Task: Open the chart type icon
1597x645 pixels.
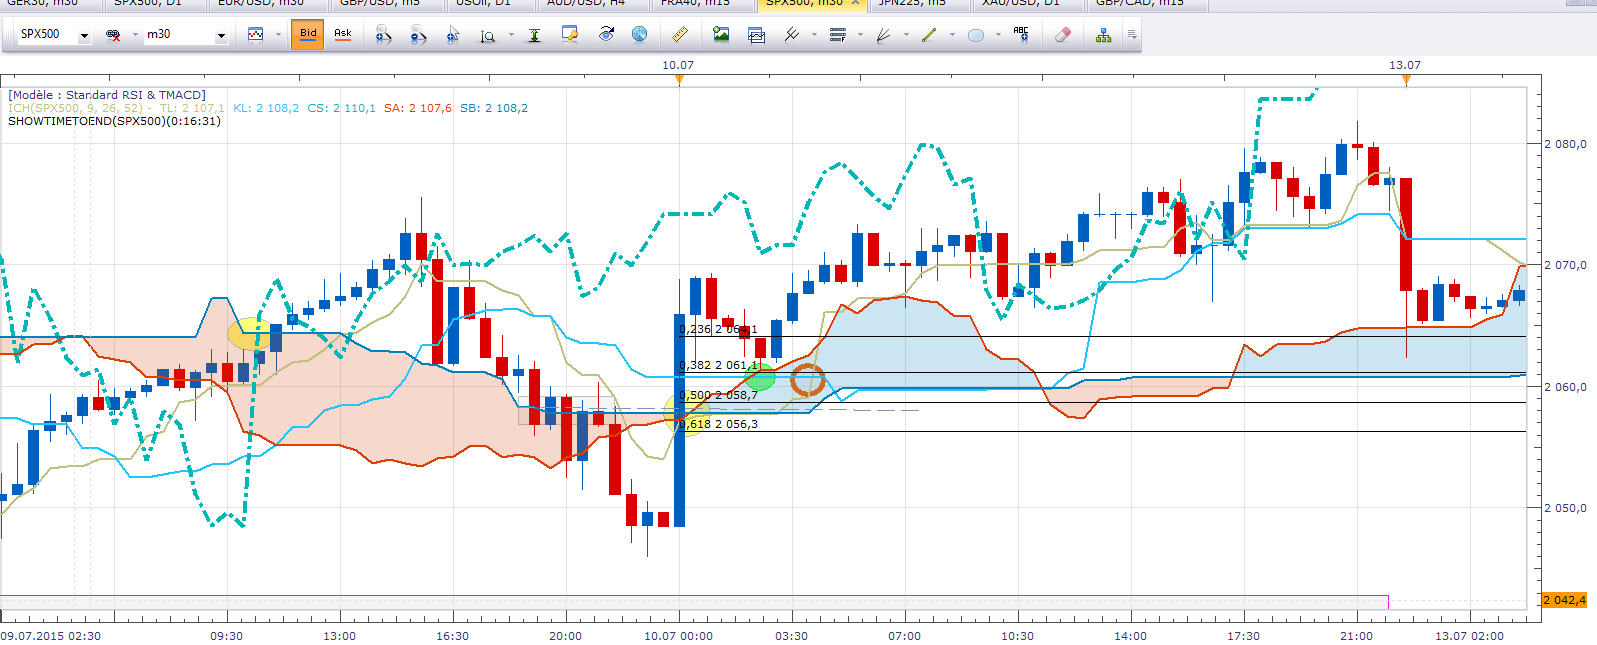Action: coord(256,35)
